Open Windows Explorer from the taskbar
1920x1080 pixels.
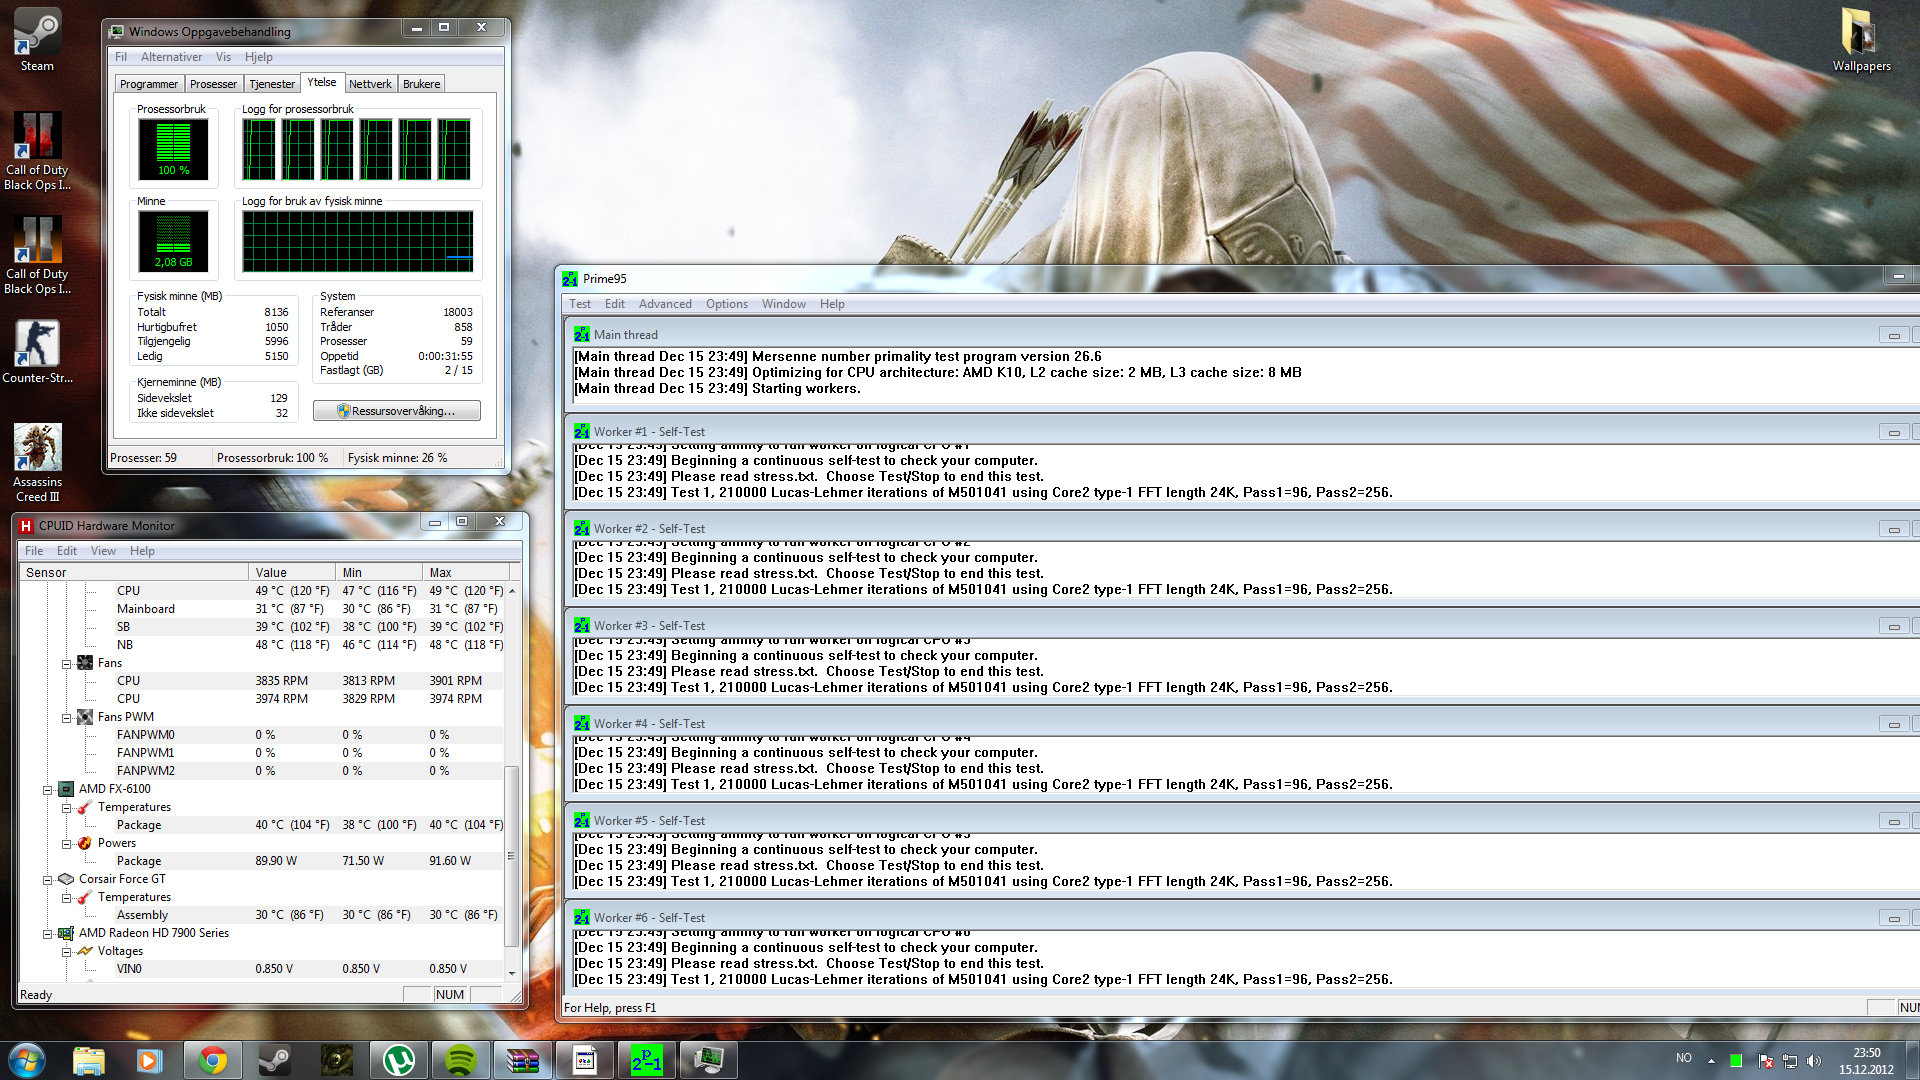(88, 1060)
